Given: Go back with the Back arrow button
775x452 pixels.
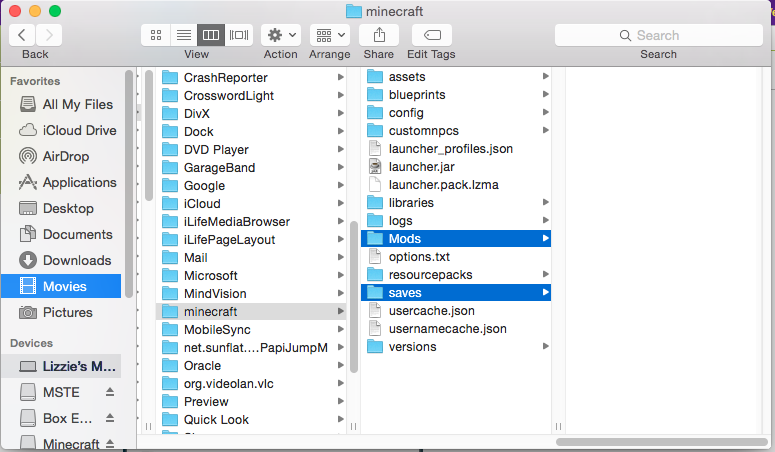Looking at the screenshot, I should pos(22,35).
